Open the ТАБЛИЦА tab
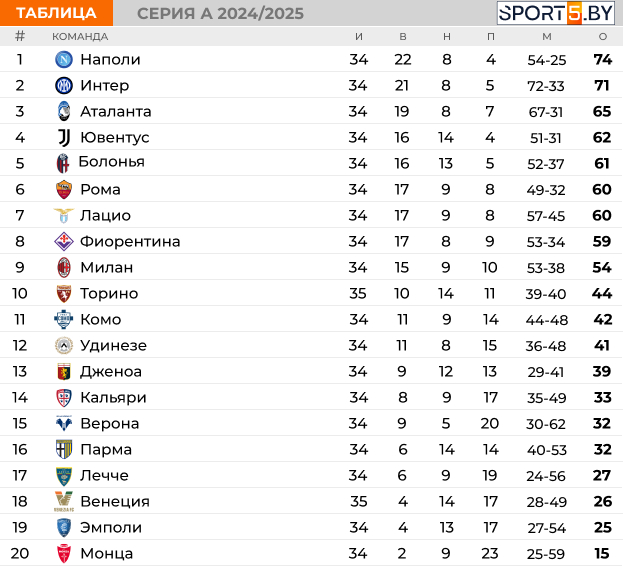 tap(56, 13)
